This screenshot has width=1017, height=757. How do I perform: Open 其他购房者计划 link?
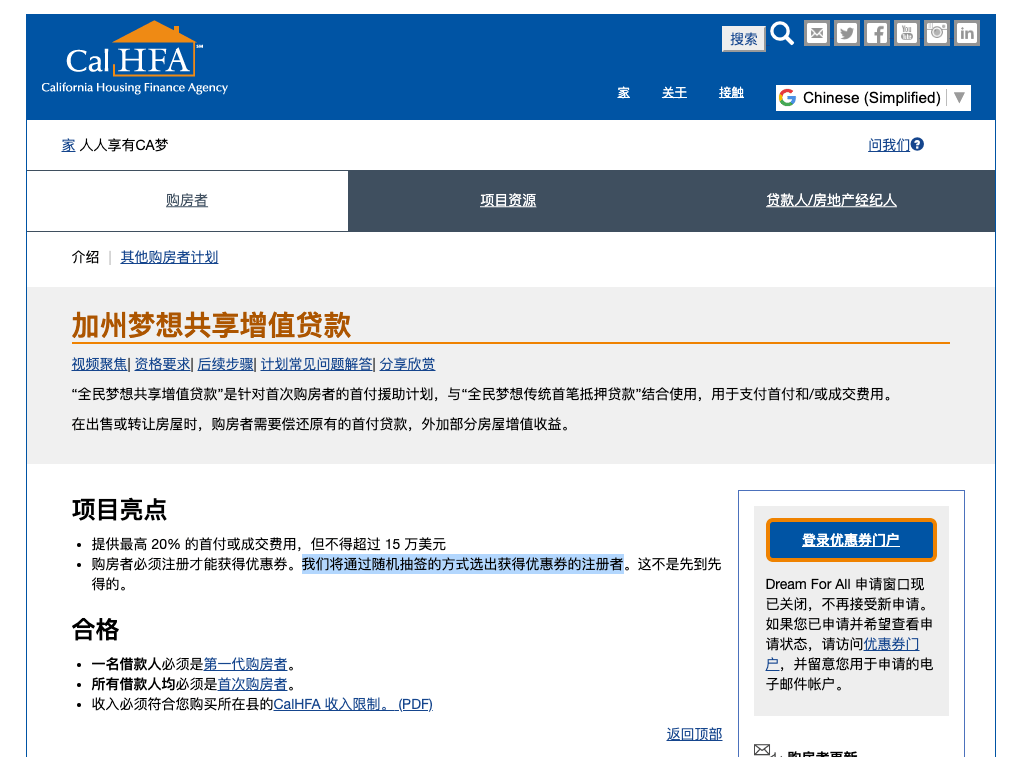click(169, 257)
